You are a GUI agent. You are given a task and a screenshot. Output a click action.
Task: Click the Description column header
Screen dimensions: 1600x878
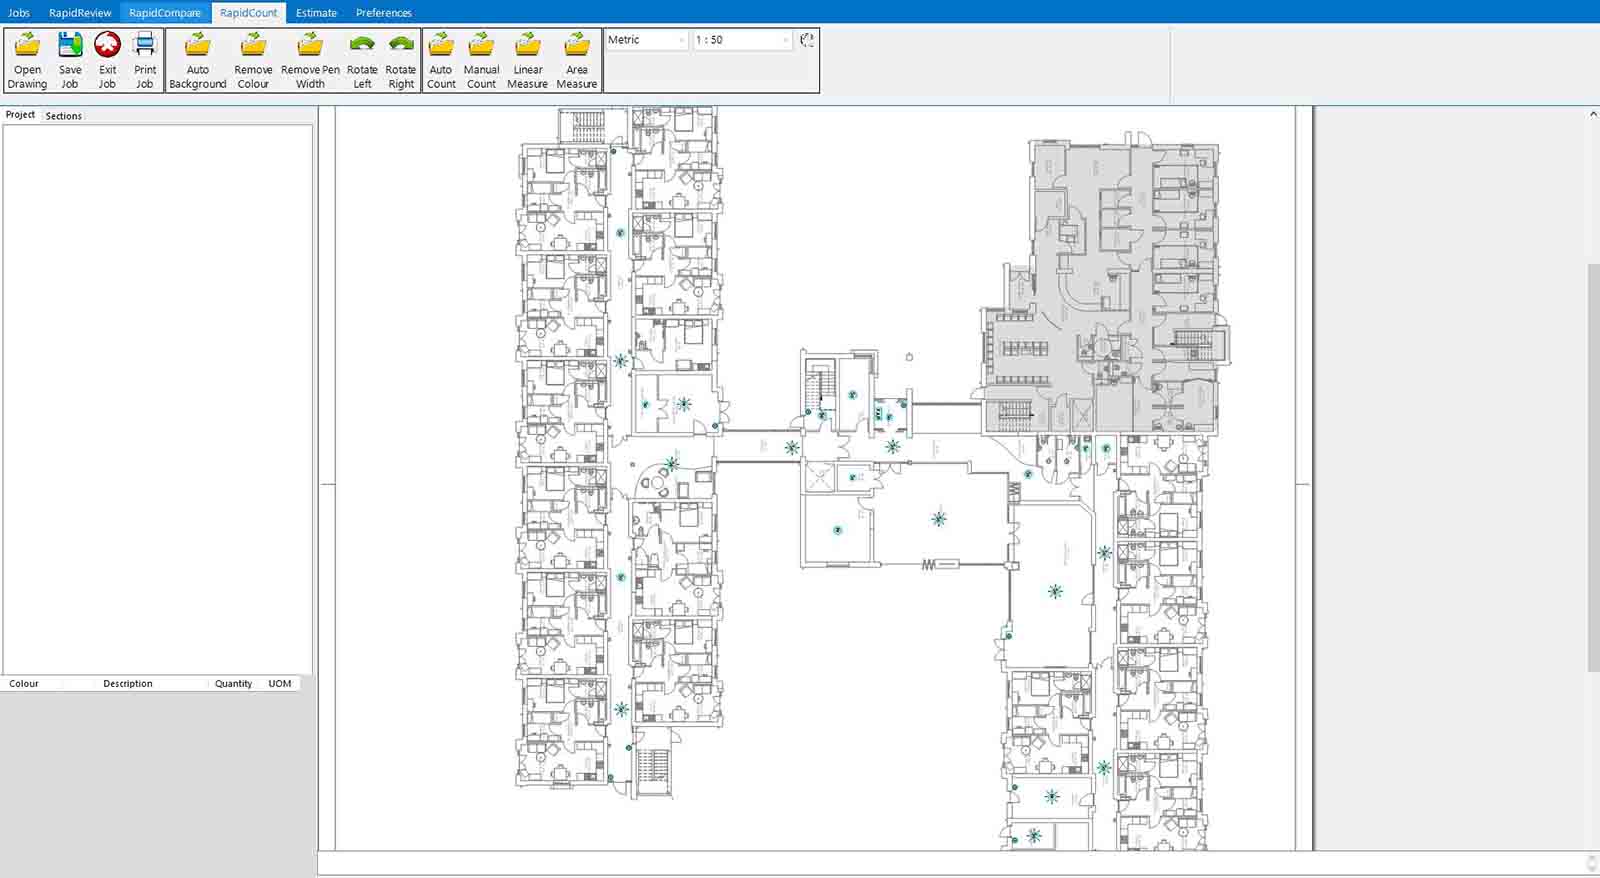click(128, 684)
